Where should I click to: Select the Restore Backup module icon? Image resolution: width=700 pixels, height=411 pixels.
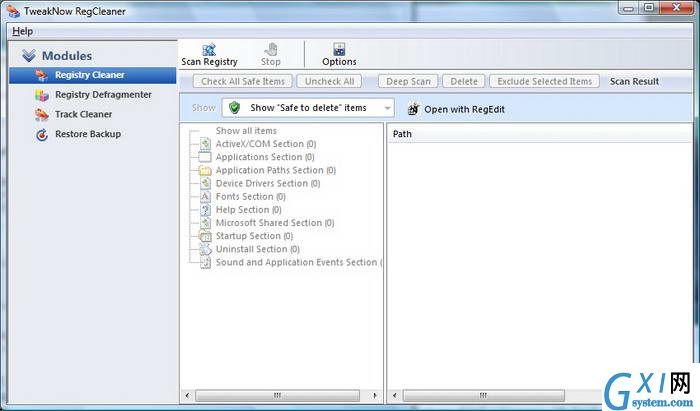point(42,134)
